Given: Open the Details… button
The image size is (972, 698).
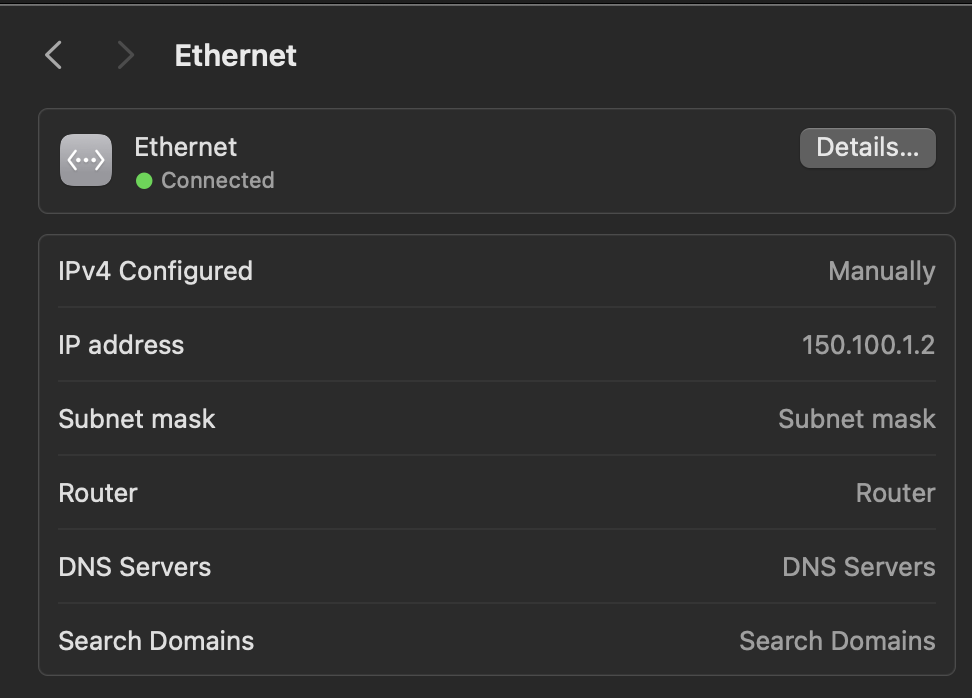Looking at the screenshot, I should [867, 148].
